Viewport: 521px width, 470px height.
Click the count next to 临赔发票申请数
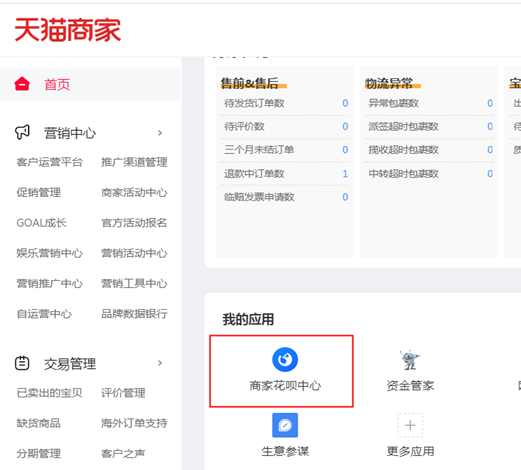pos(345,197)
